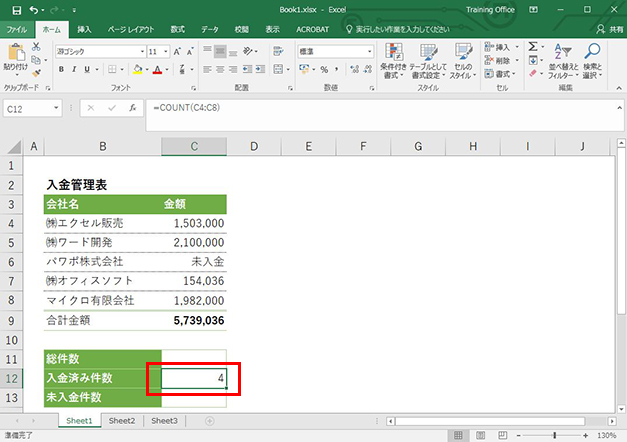Screen dimensions: 627x442
Task: Open the number format 標準 dropdown
Action: [369, 50]
